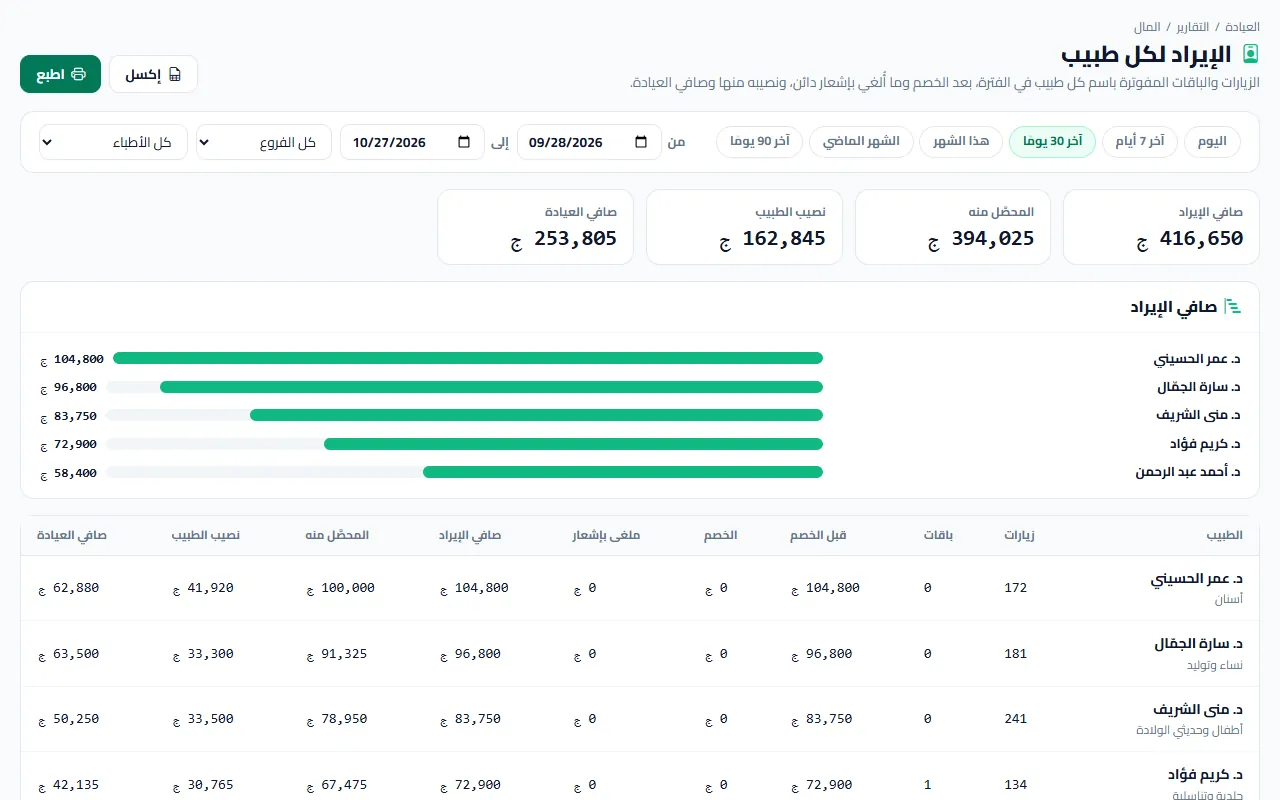1280x800 pixels.
Task: Click the collected amount 100,000 cell
Action: coord(340,588)
